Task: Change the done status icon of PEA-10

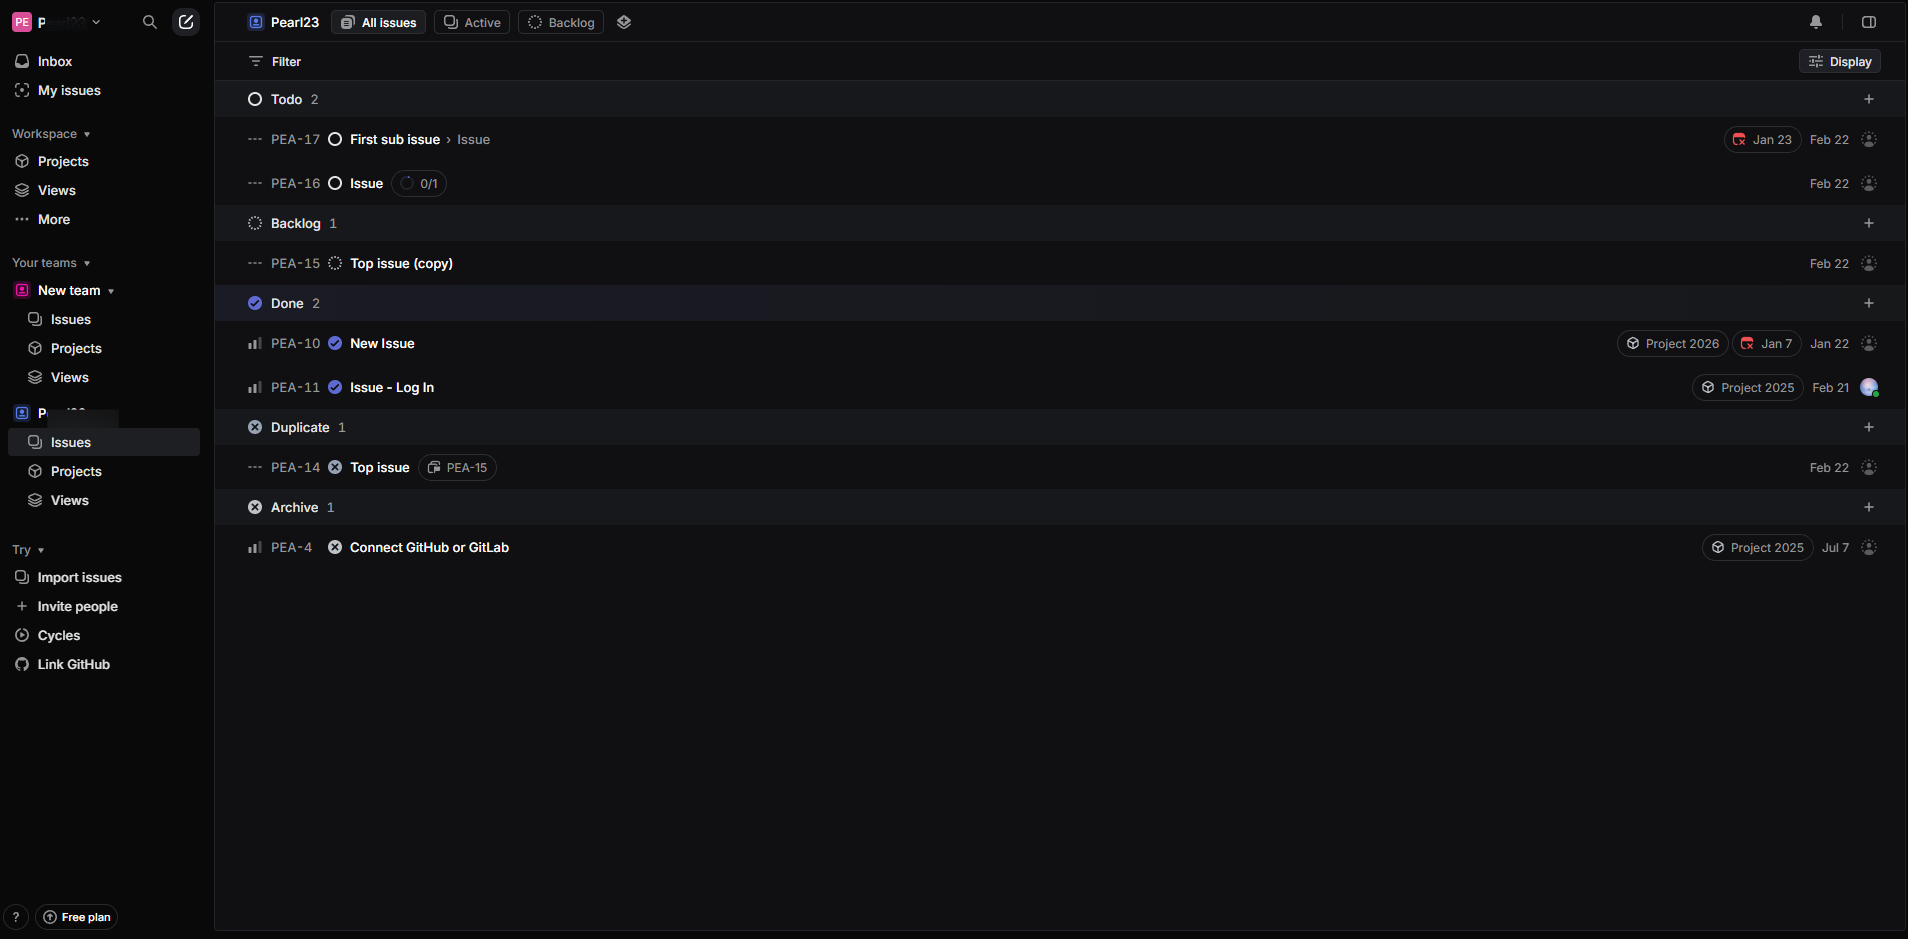Action: [335, 343]
